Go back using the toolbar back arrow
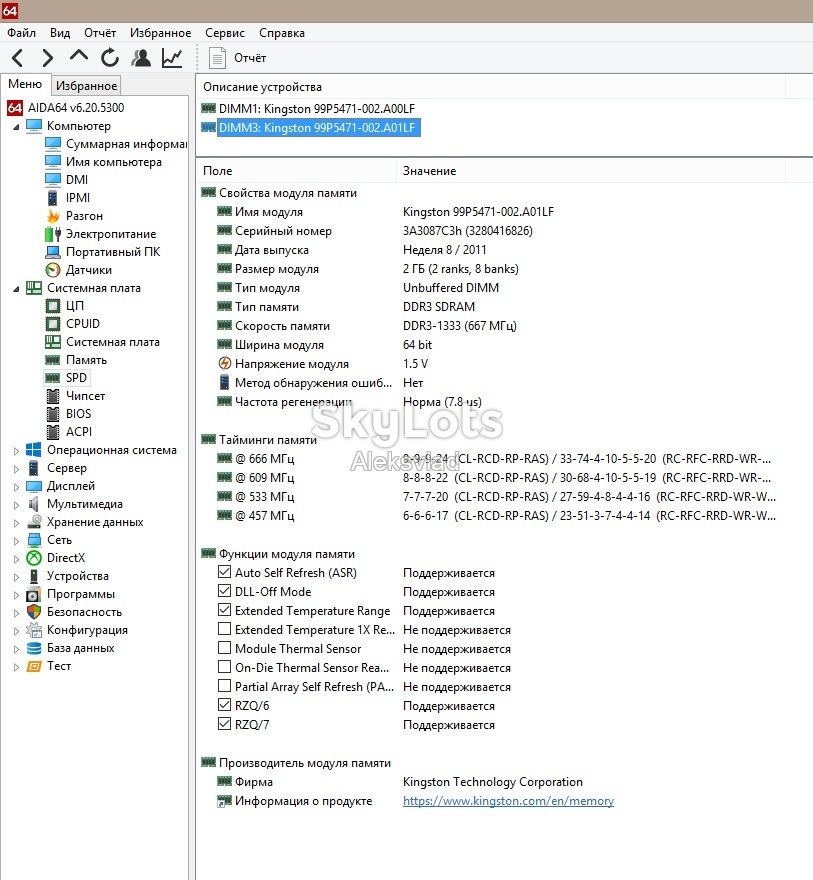The height and width of the screenshot is (880, 813). coord(18,57)
